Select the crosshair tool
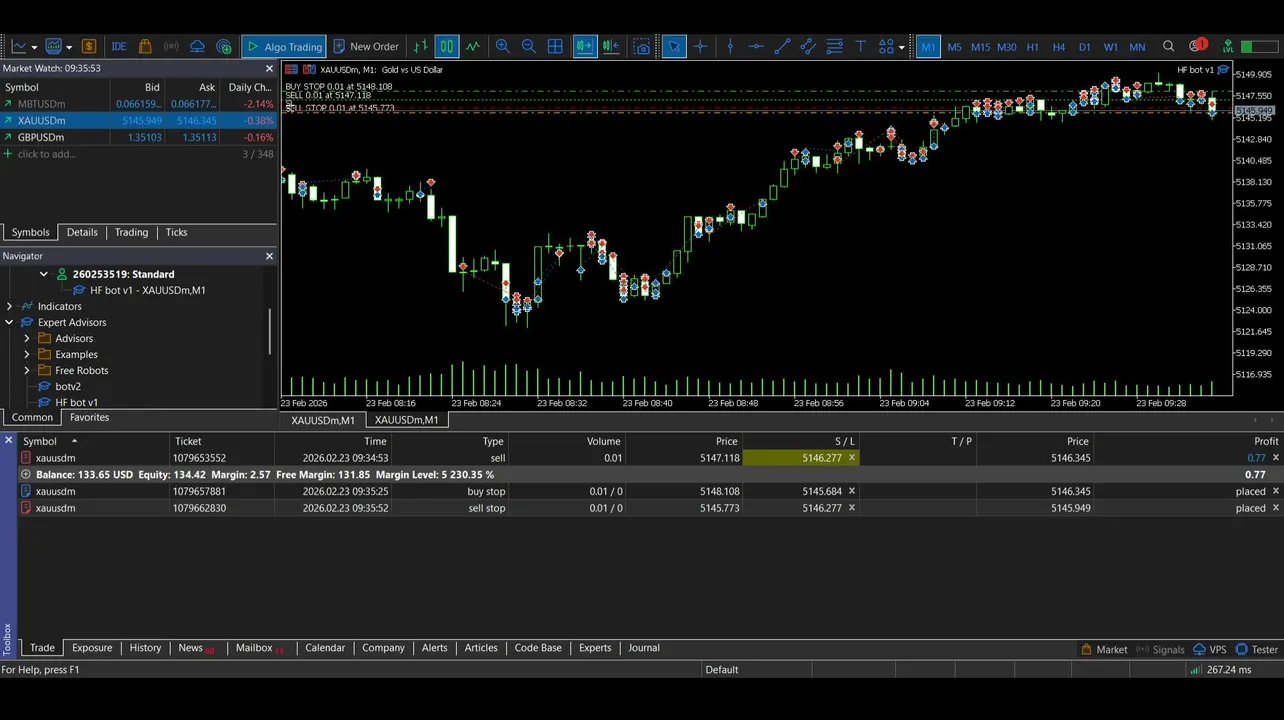1284x720 pixels. point(700,46)
